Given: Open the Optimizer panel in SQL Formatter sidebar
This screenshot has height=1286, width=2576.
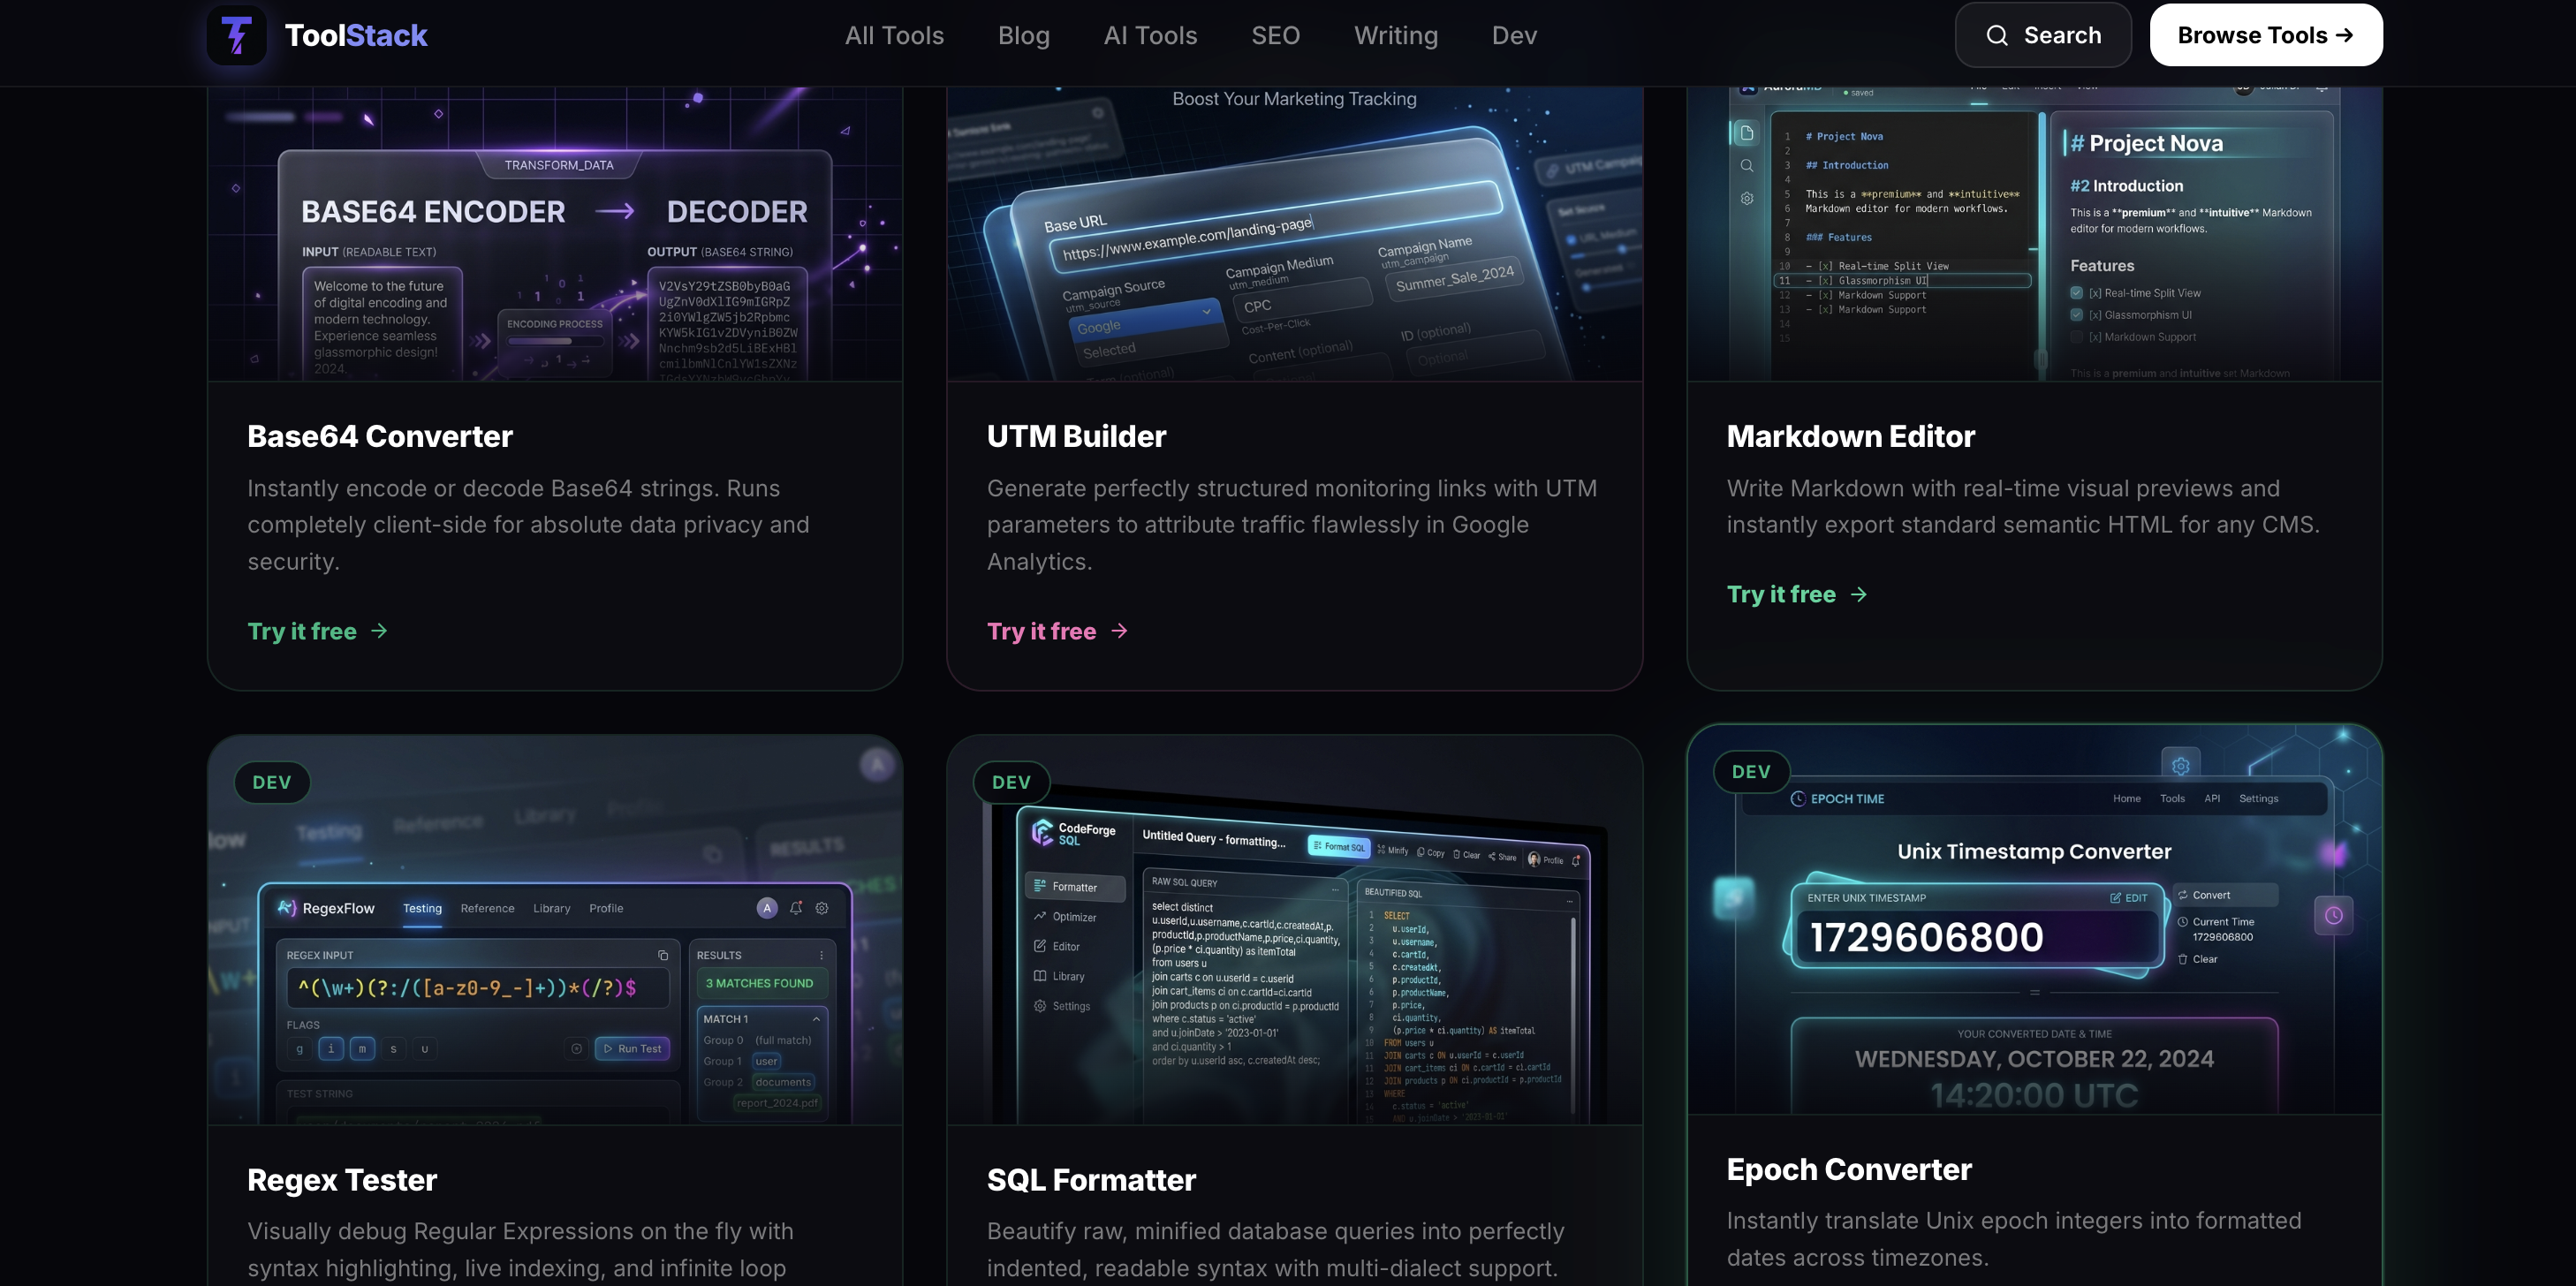Looking at the screenshot, I should 1040,917.
